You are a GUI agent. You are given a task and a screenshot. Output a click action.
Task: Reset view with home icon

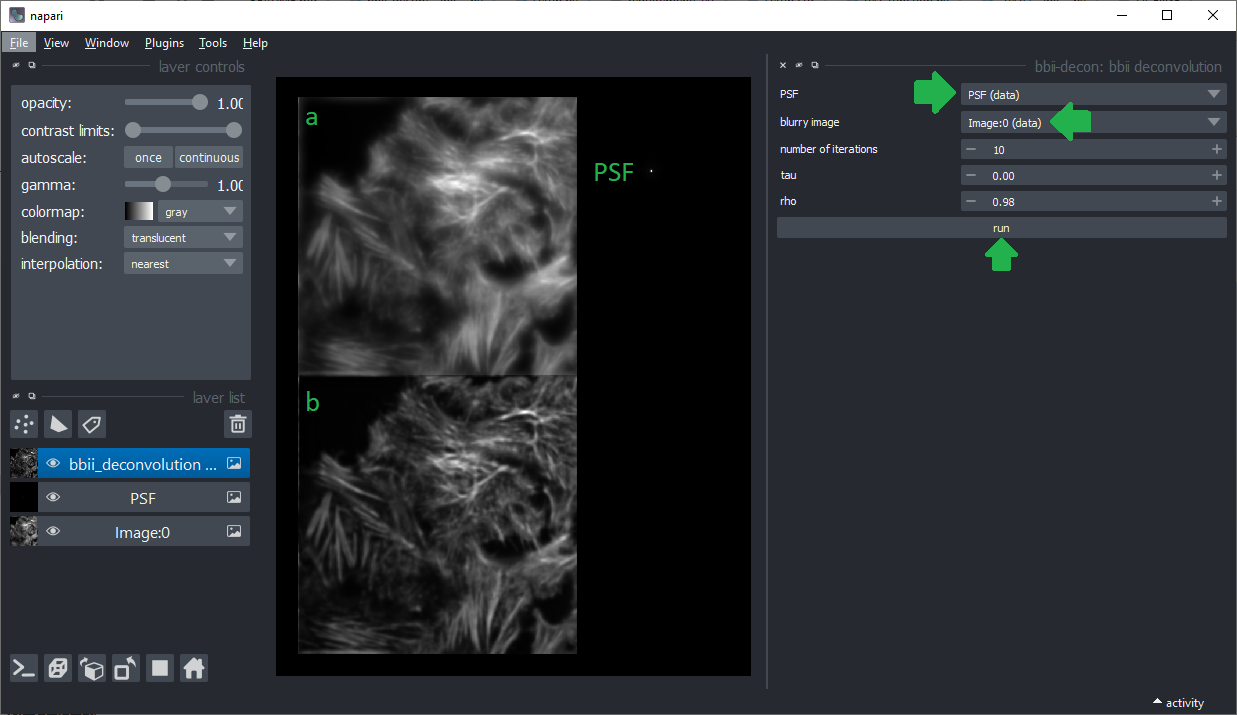(194, 669)
